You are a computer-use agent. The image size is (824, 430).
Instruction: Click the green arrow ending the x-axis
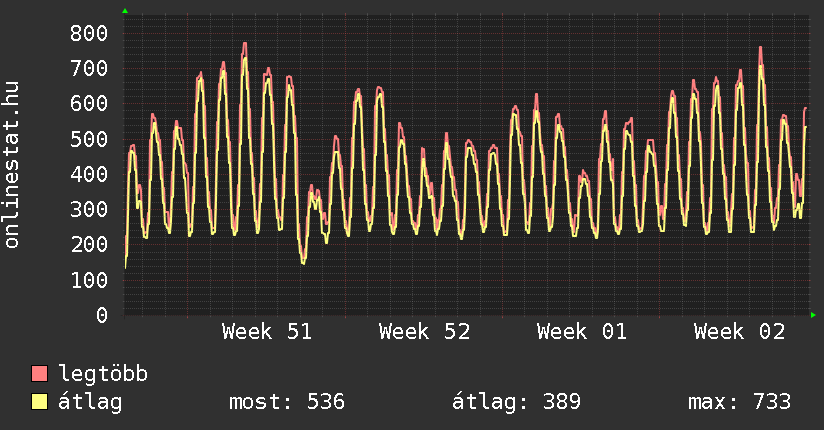(813, 315)
